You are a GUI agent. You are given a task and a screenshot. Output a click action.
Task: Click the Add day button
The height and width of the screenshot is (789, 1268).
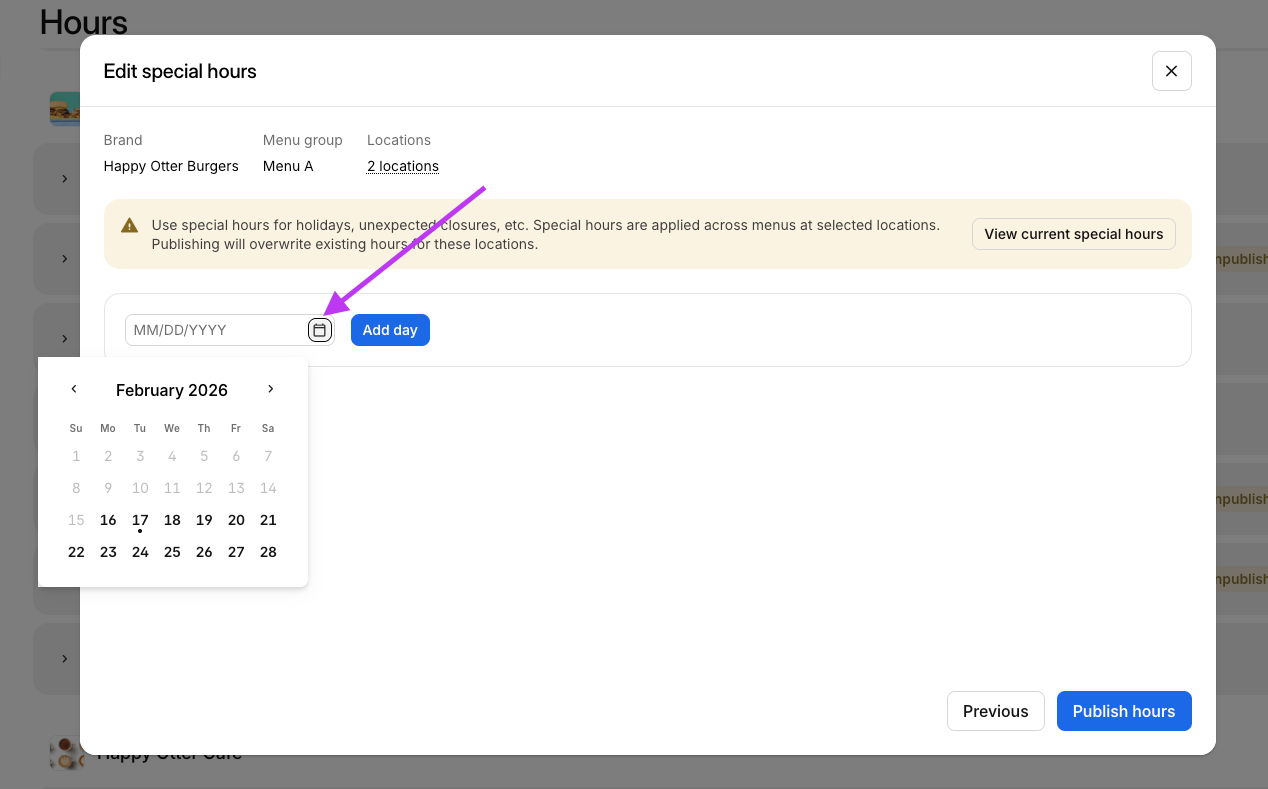[390, 330]
